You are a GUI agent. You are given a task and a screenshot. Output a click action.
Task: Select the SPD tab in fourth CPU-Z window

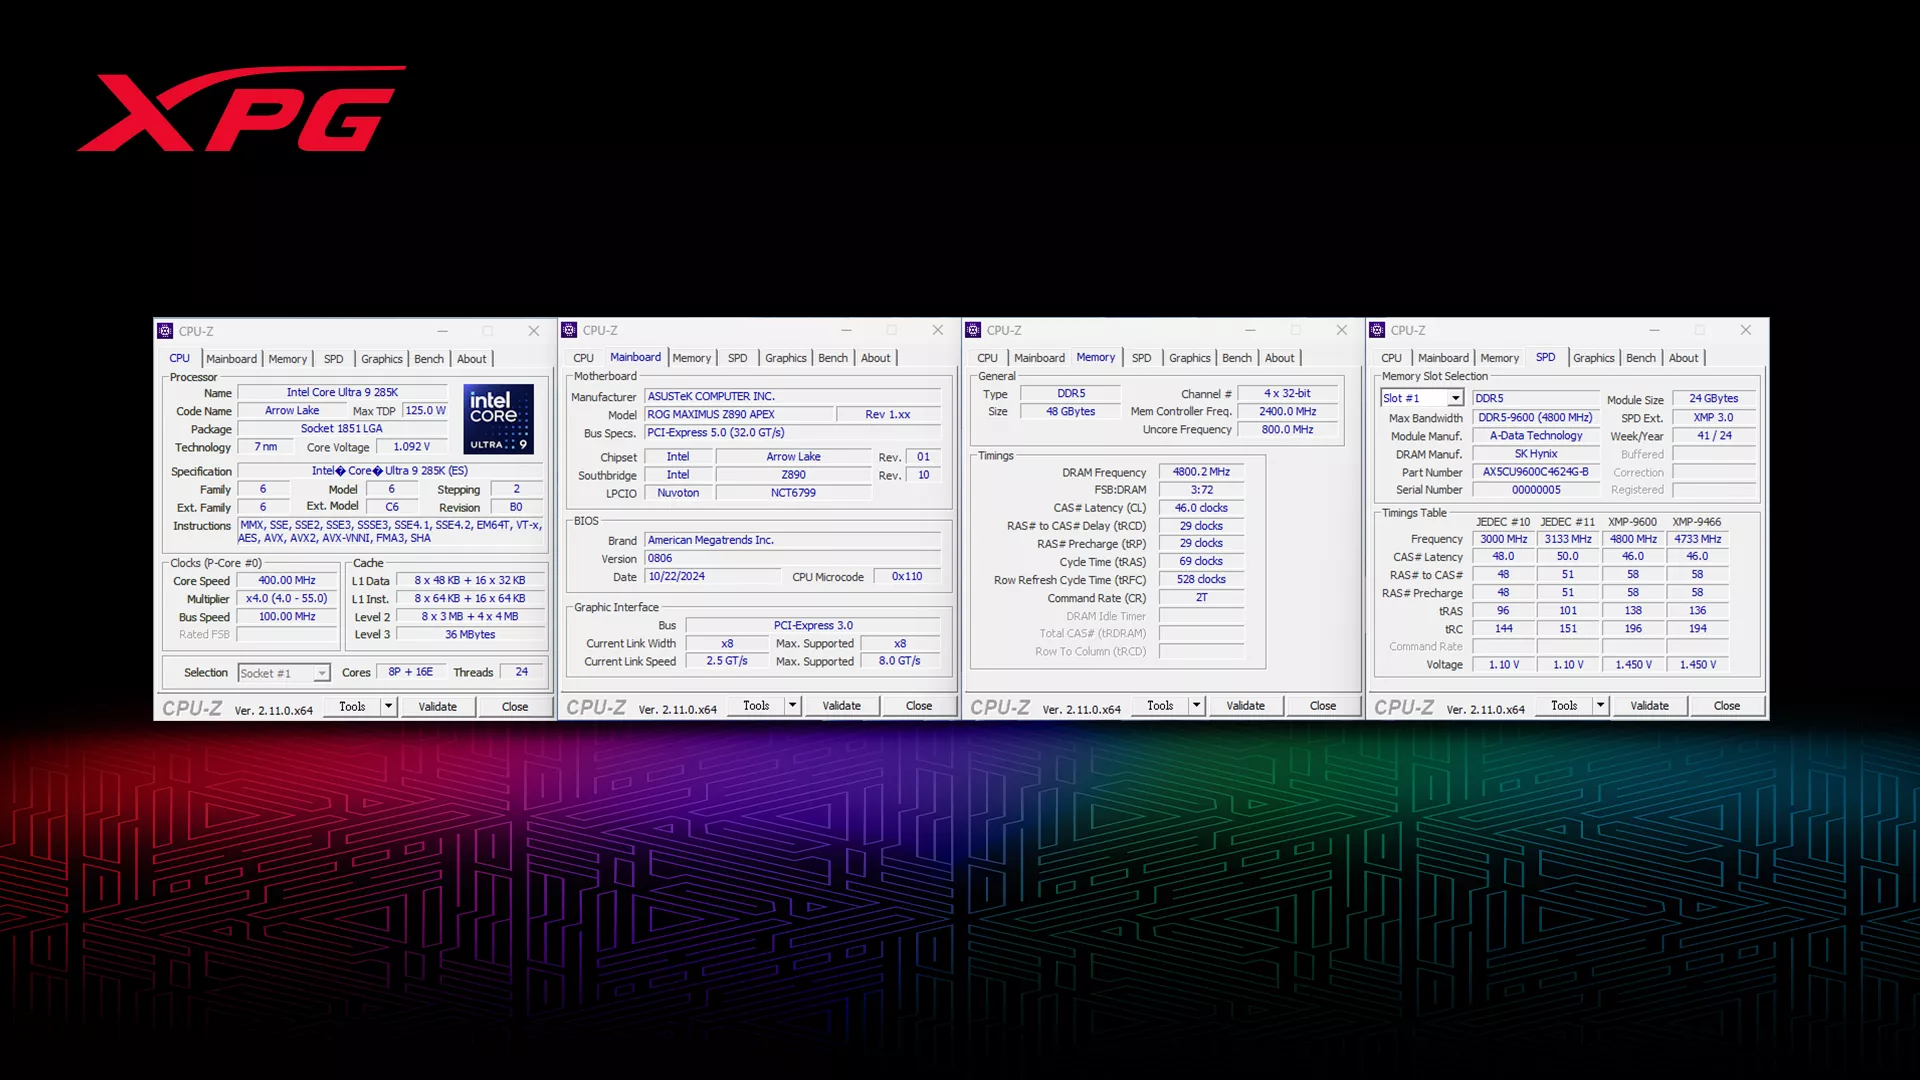1544,357
